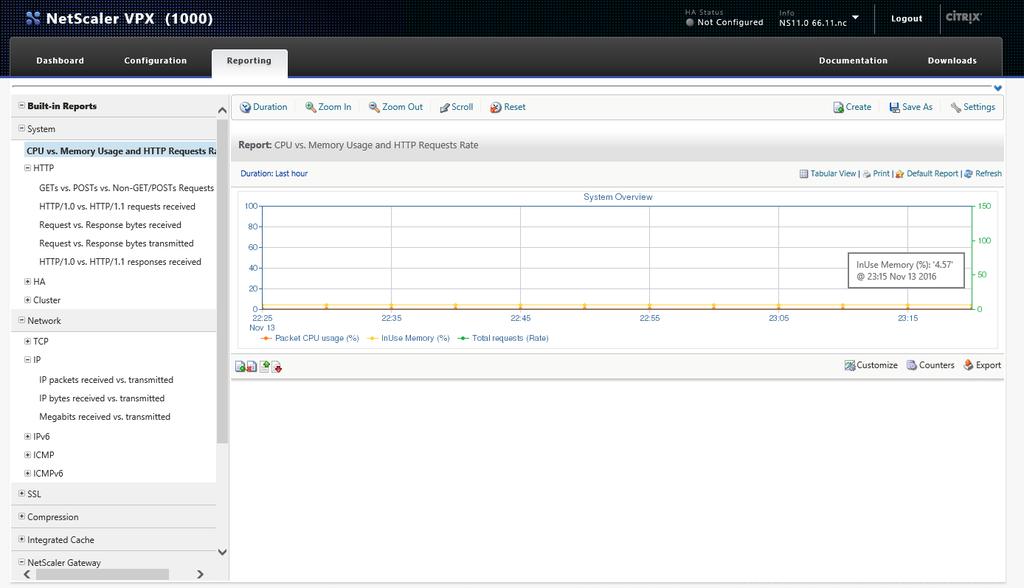Click the blue collapse chevron below Downloads
This screenshot has height=588, width=1024.
pyautogui.click(x=998, y=88)
